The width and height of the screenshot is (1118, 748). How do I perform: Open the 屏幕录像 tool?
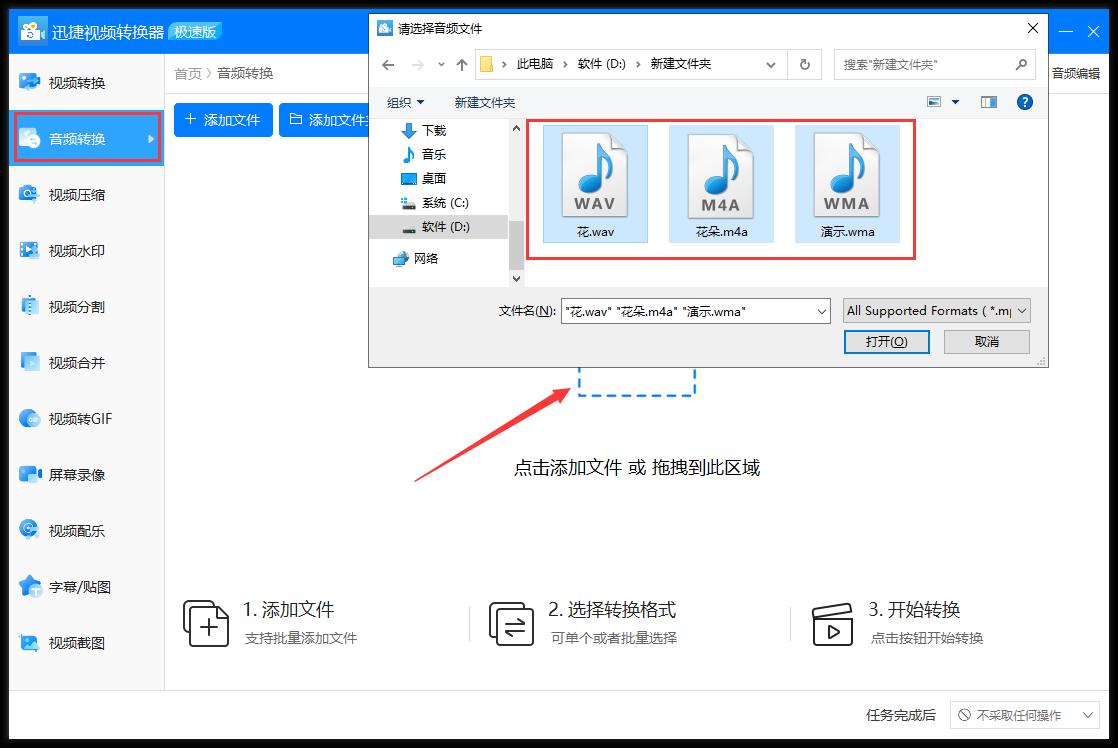tap(70, 475)
